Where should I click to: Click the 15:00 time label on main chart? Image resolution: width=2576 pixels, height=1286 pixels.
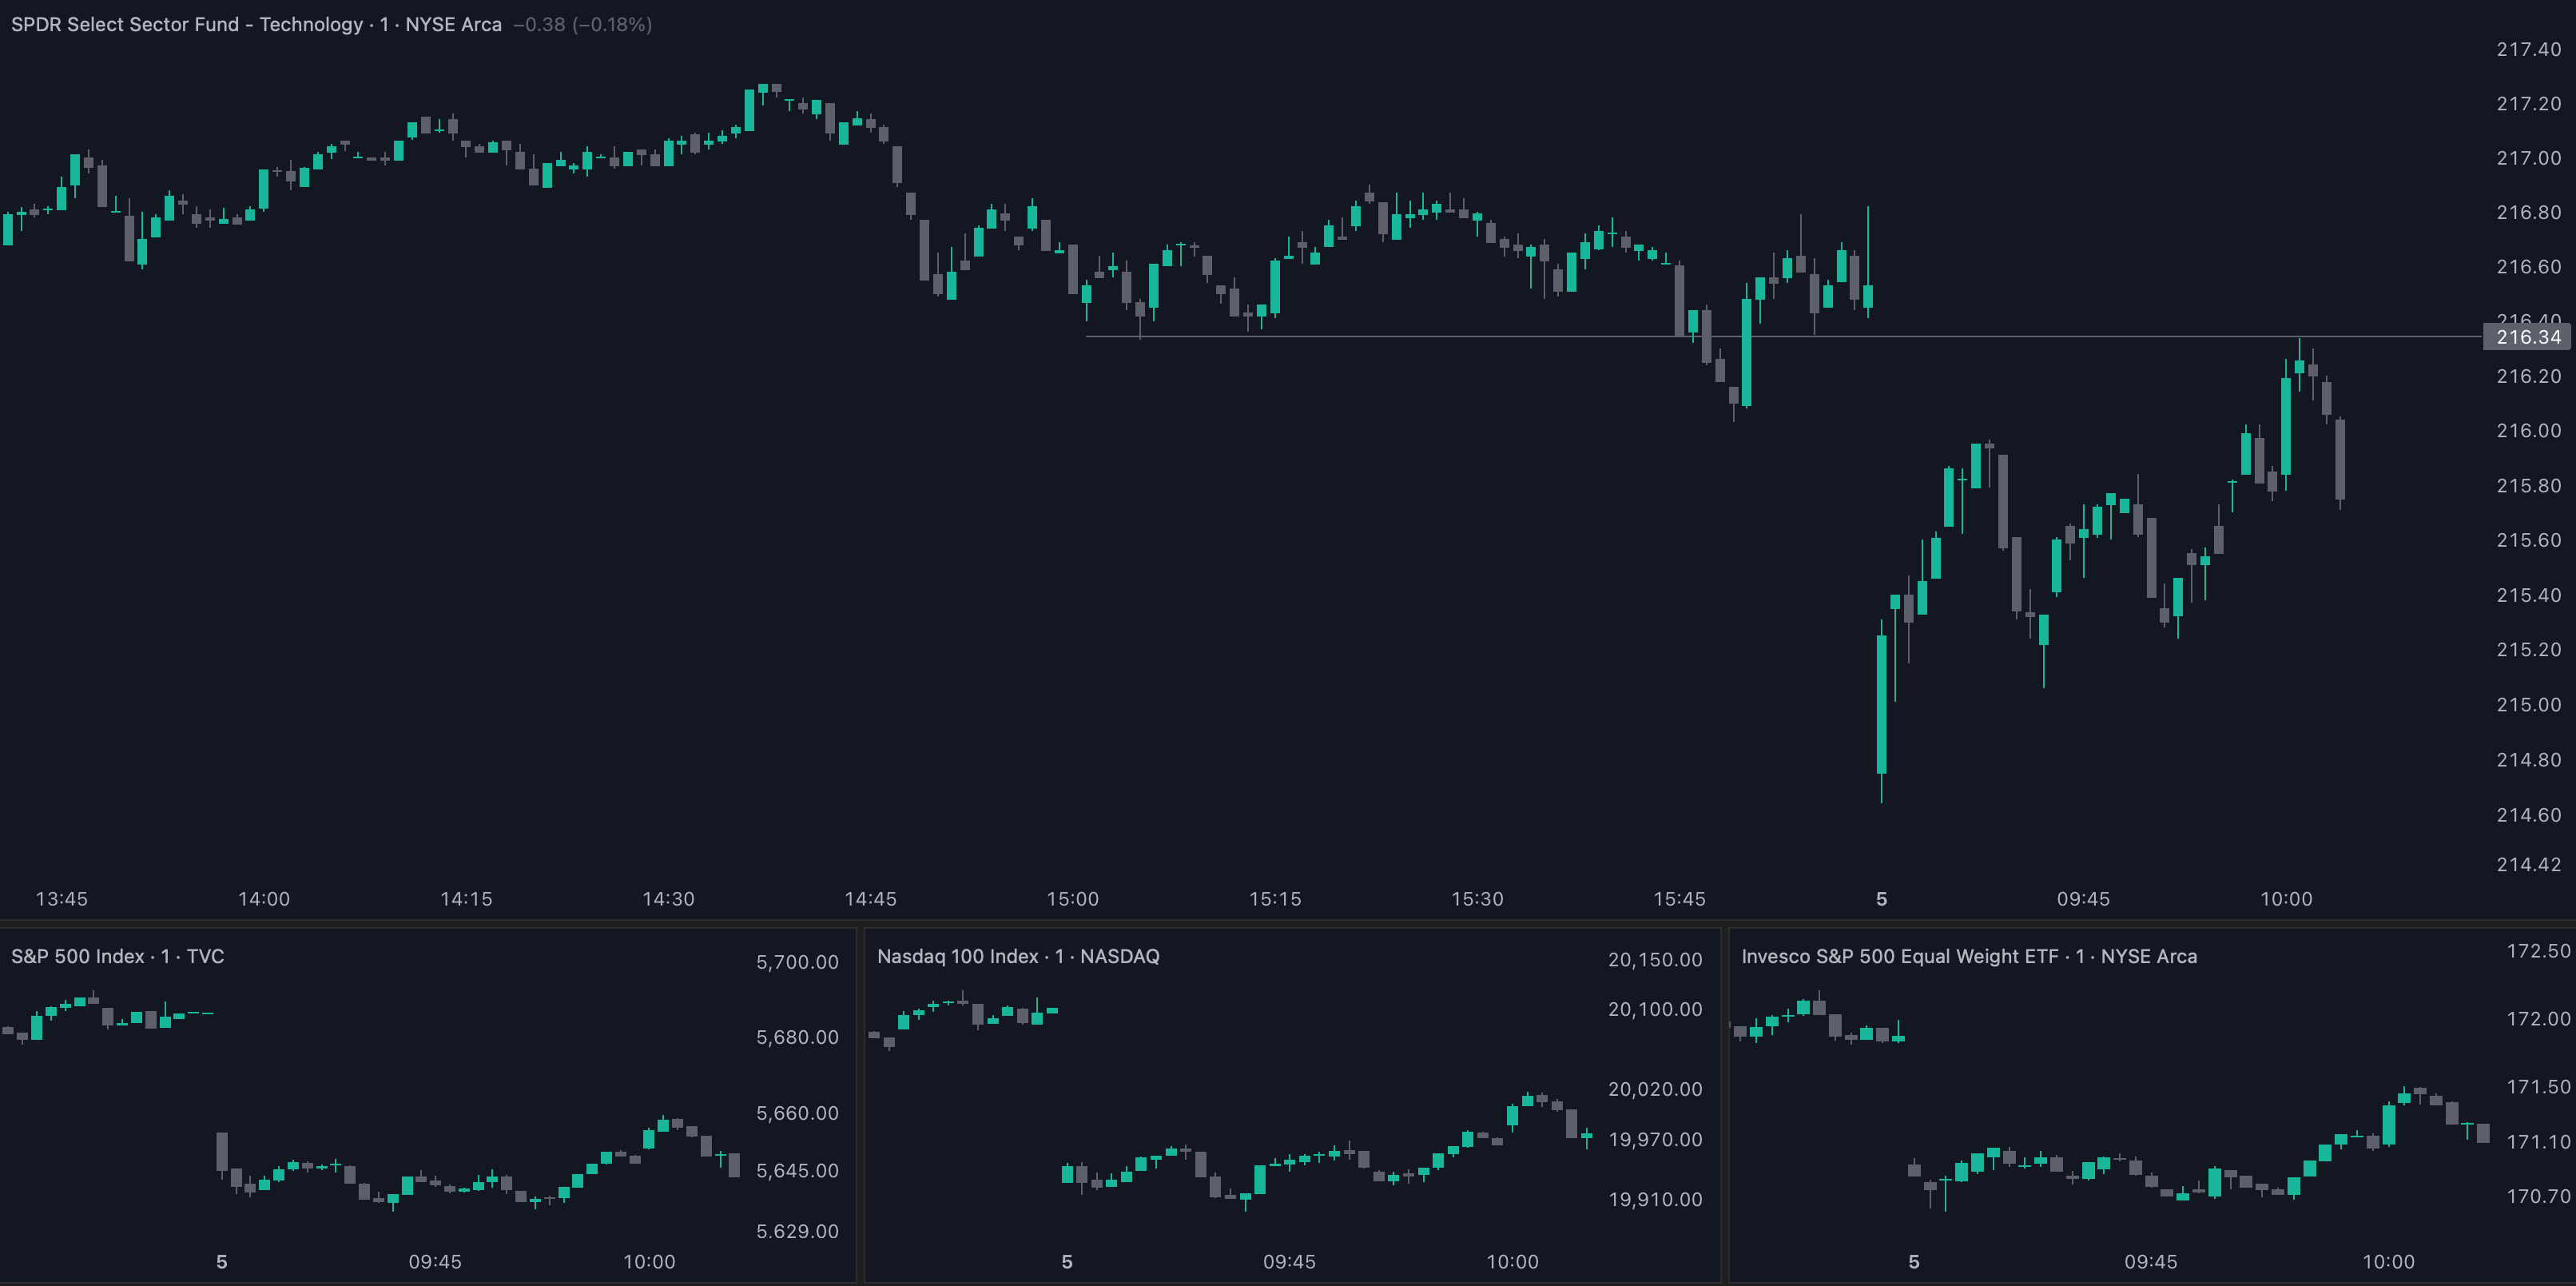point(1072,898)
